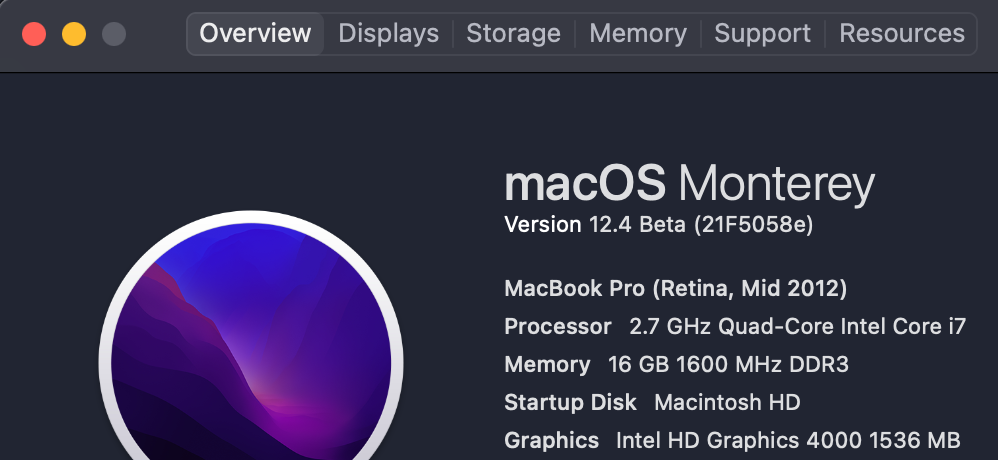This screenshot has width=998, height=460.
Task: Click the 'Startup Disk' label
Action: pos(570,402)
